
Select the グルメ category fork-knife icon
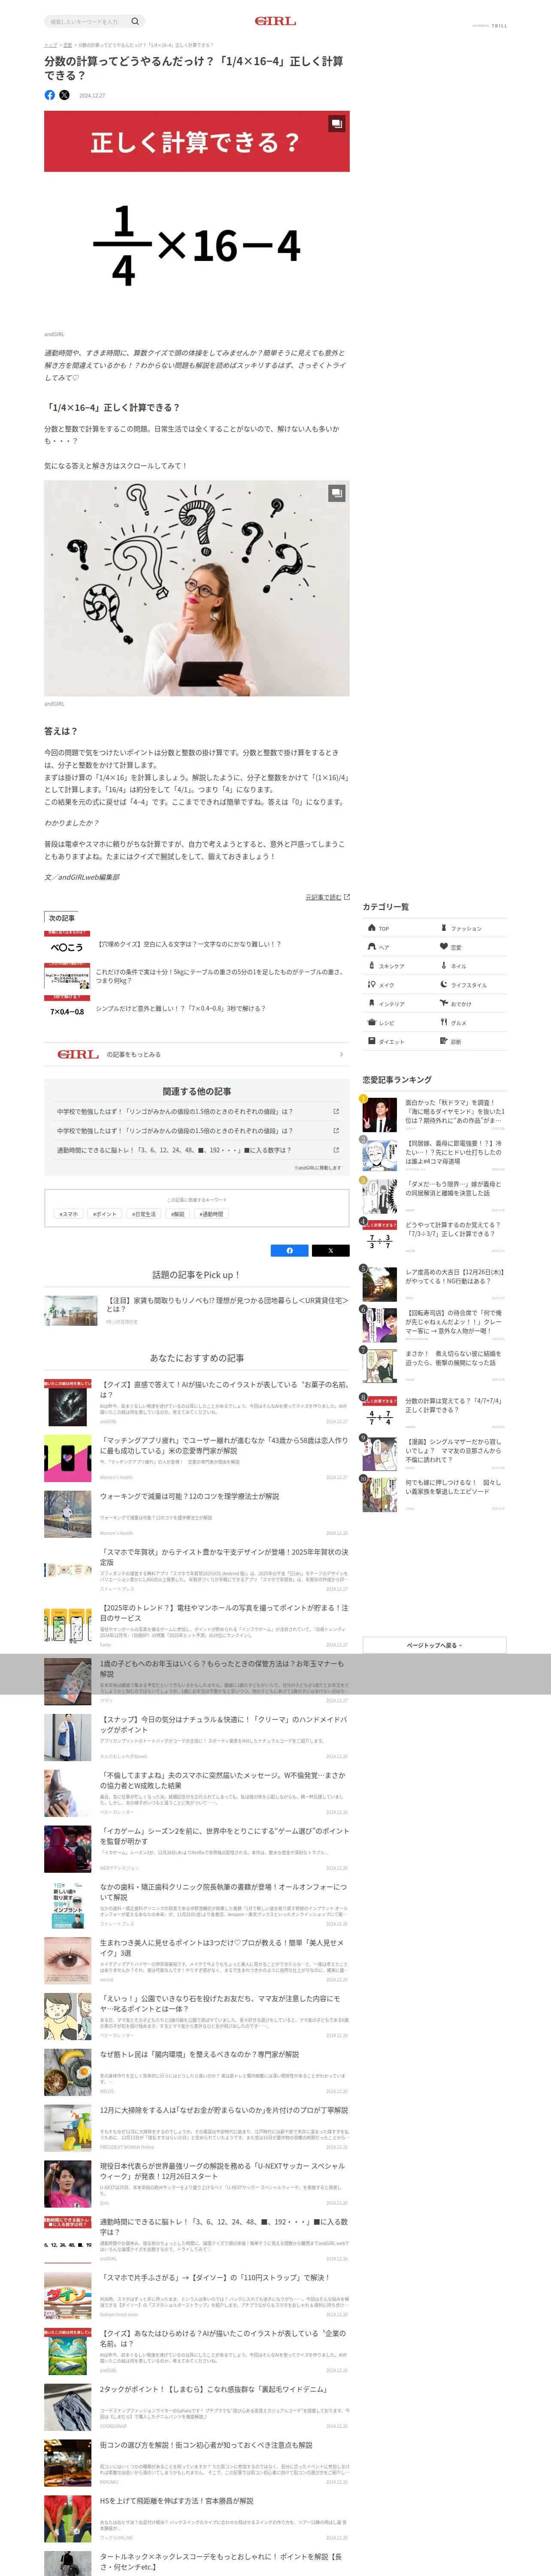(444, 1022)
